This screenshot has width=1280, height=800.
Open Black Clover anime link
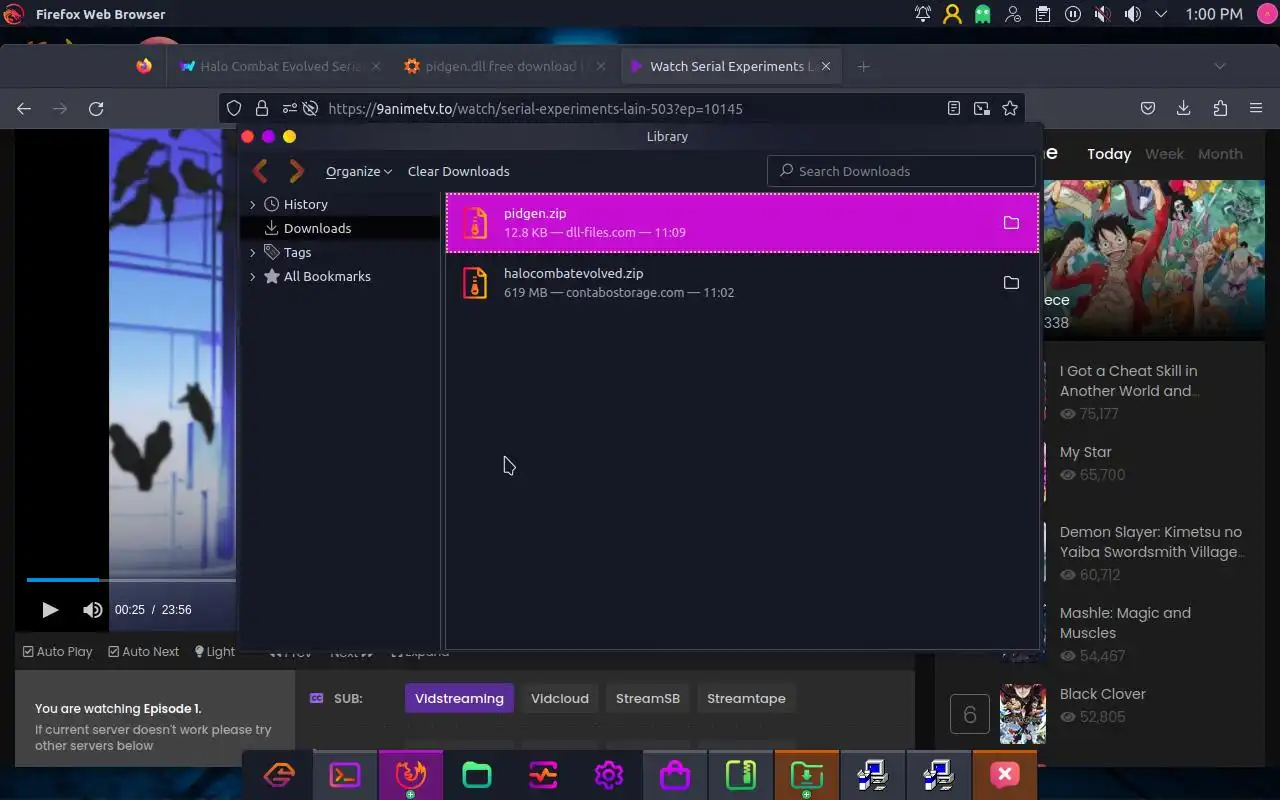(1102, 694)
